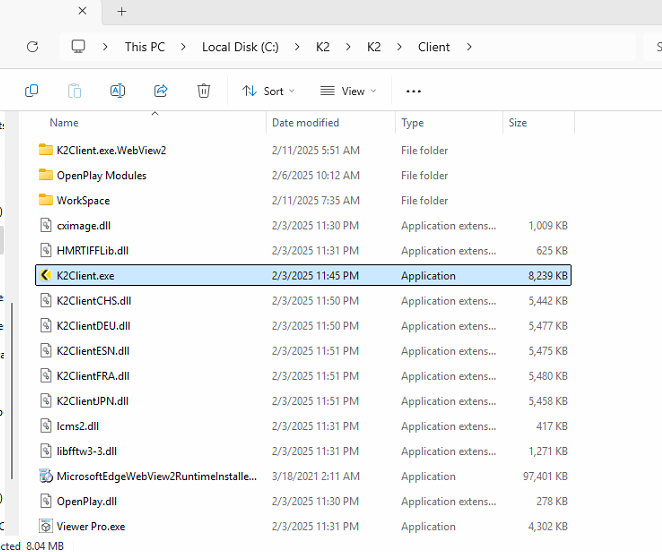This screenshot has height=552, width=662.
Task: Select the K2ClientJPN.dll file name
Action: point(93,401)
